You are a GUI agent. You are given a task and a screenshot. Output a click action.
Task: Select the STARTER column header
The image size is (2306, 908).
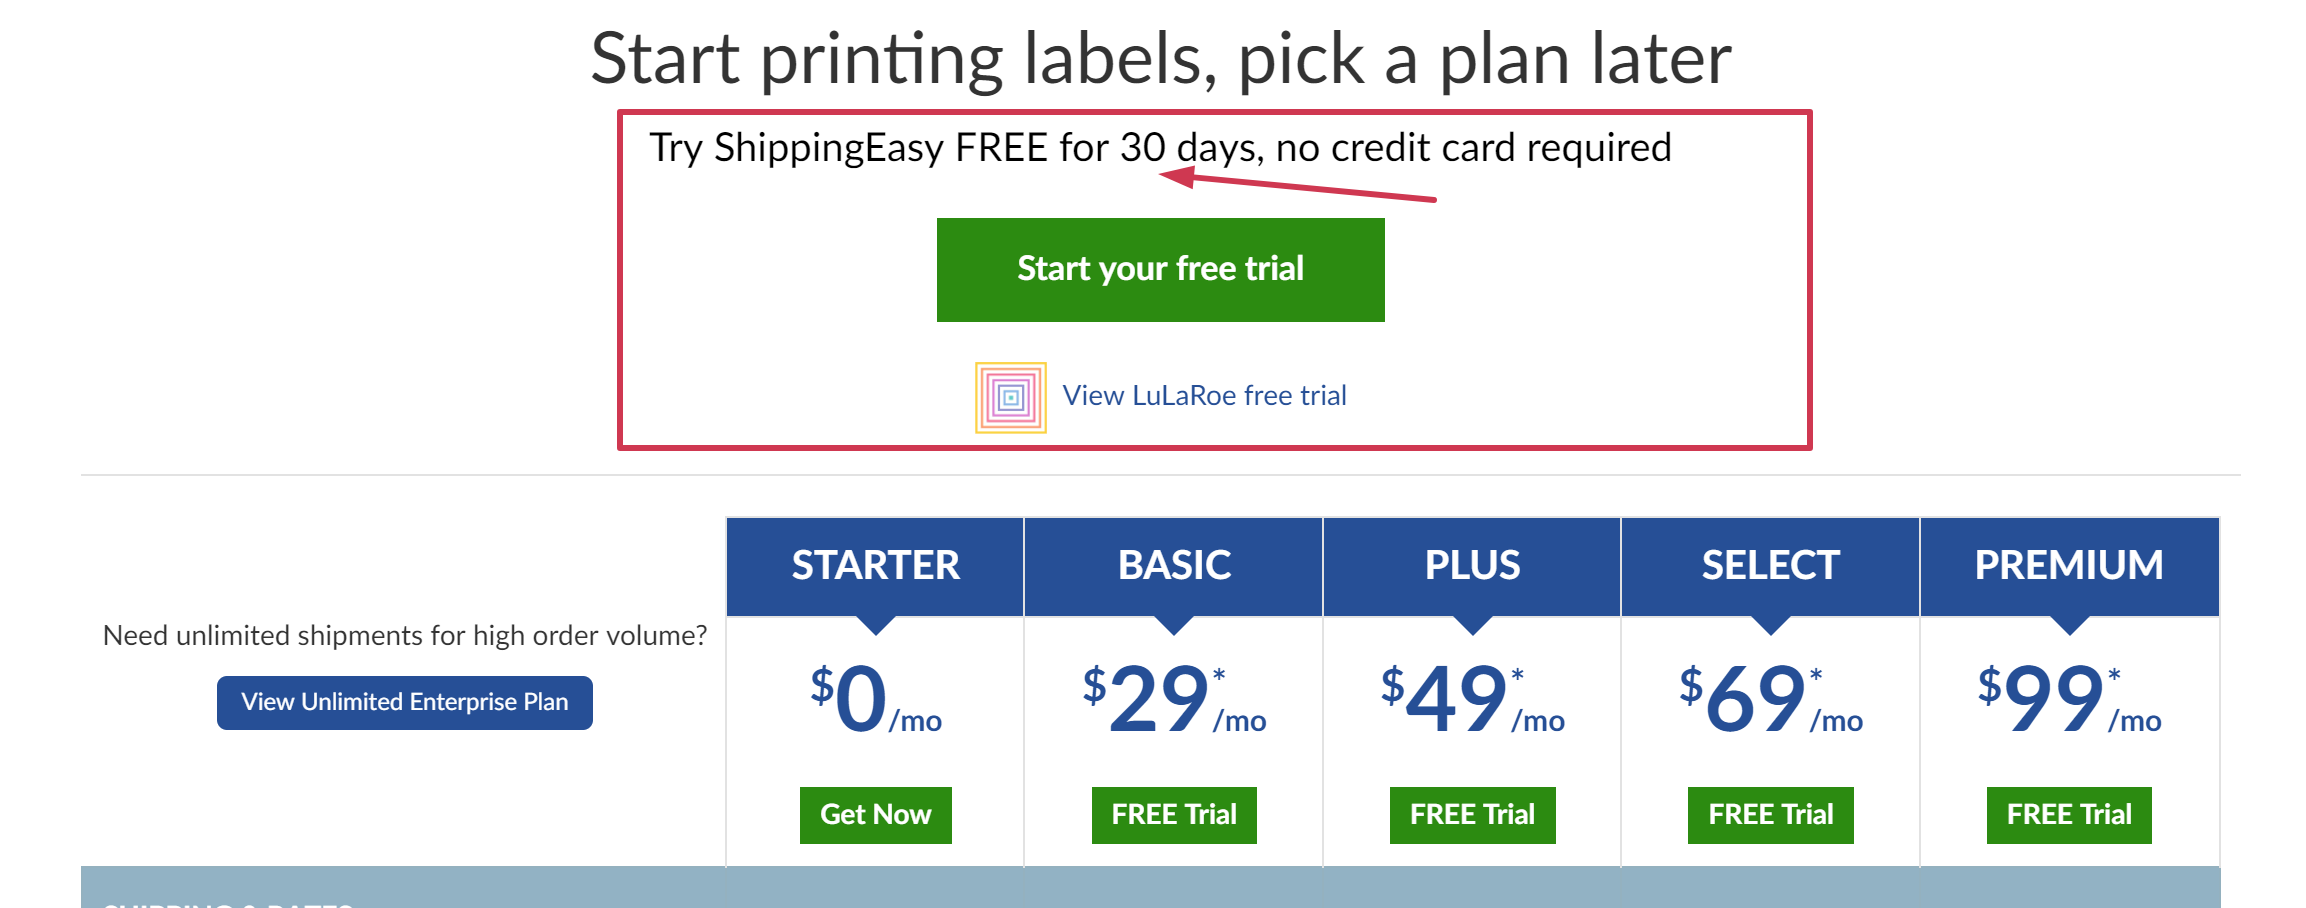[x=875, y=565]
